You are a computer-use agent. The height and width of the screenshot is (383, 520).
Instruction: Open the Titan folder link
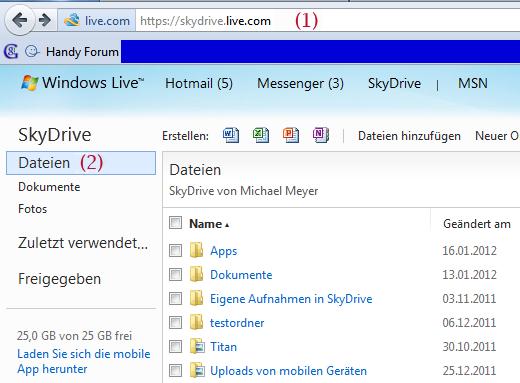click(223, 347)
